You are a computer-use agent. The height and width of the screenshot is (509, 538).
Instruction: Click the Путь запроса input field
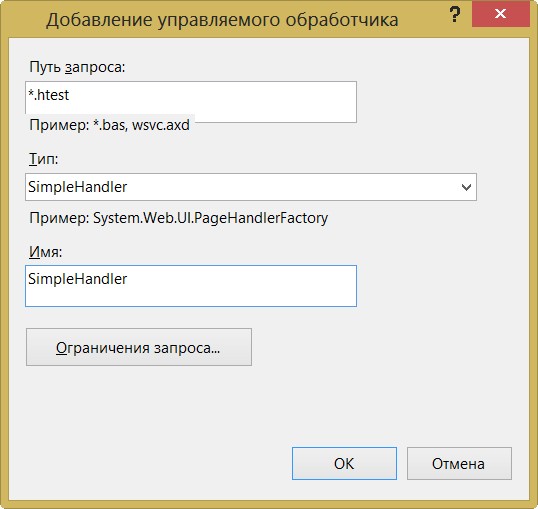tap(191, 102)
